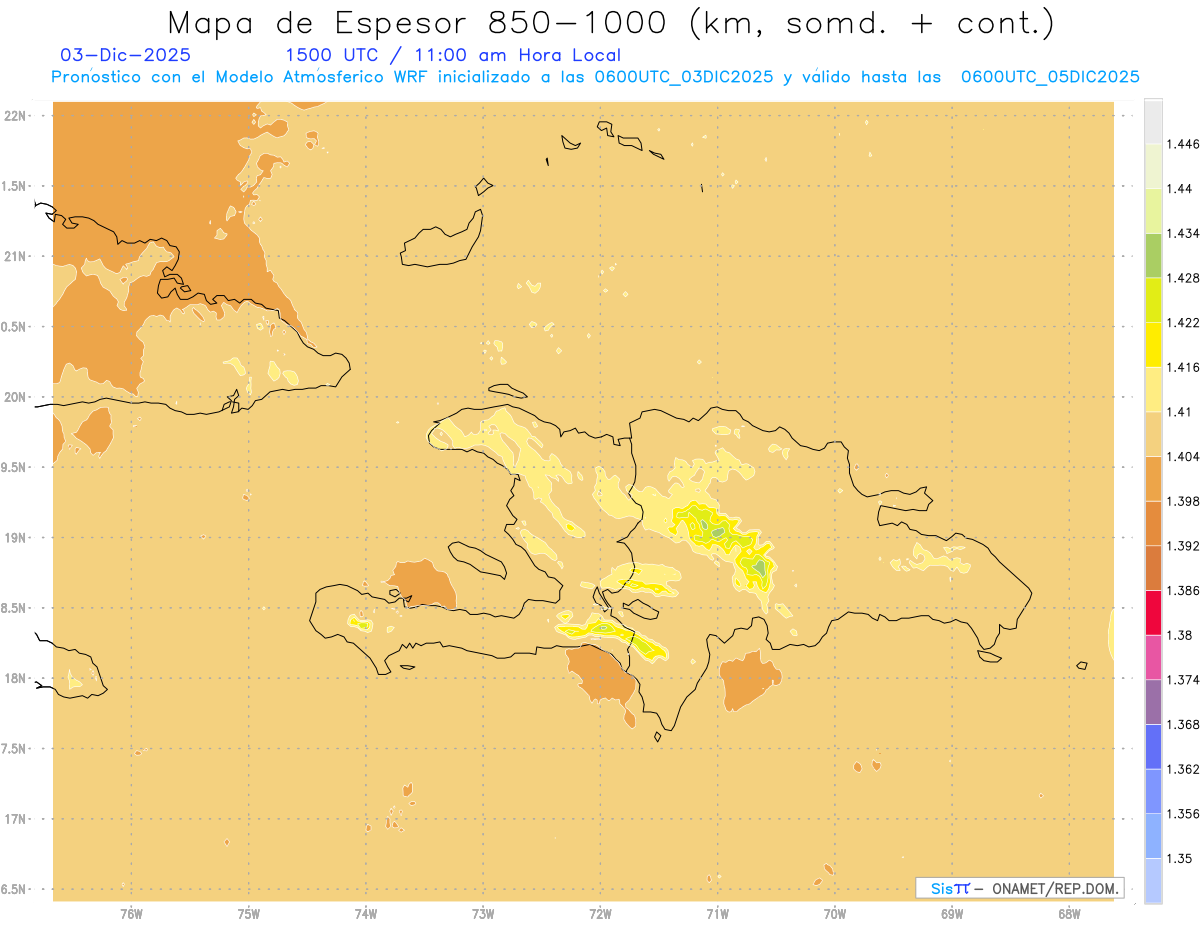
Task: Click the orange 1.398–1.404 colorbar segment
Action: point(1153,478)
